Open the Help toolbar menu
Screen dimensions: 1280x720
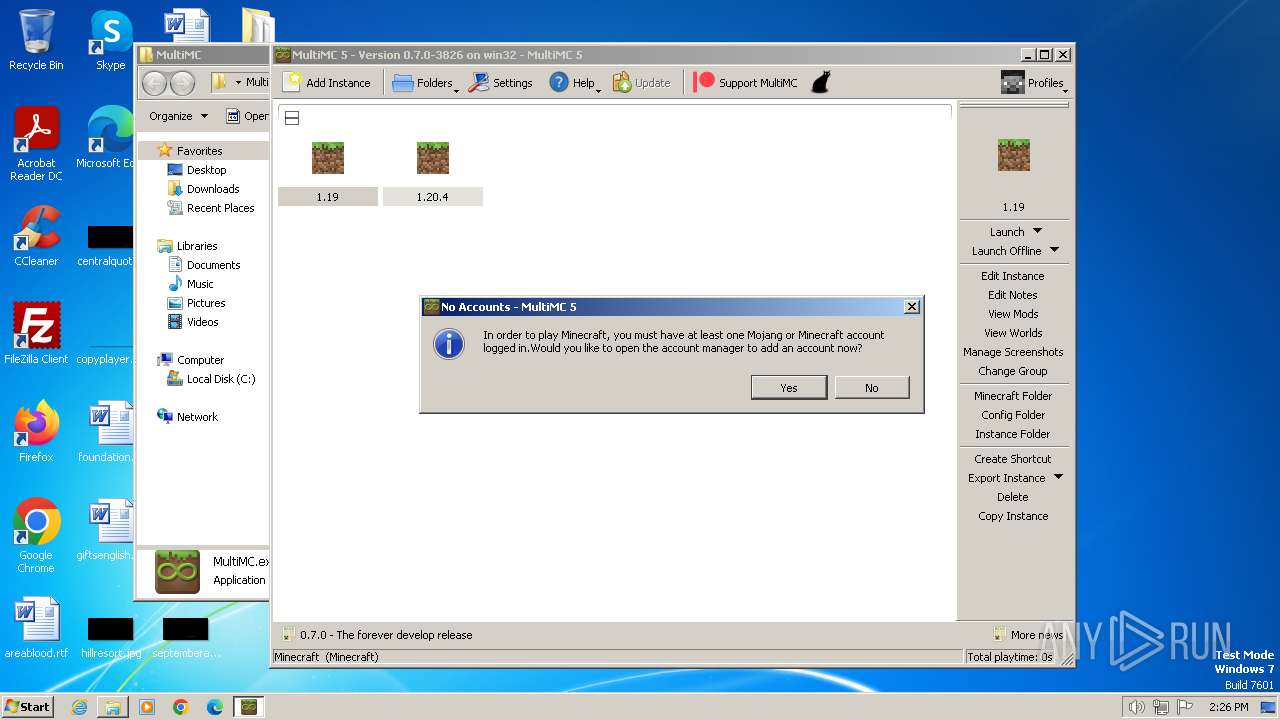[574, 83]
